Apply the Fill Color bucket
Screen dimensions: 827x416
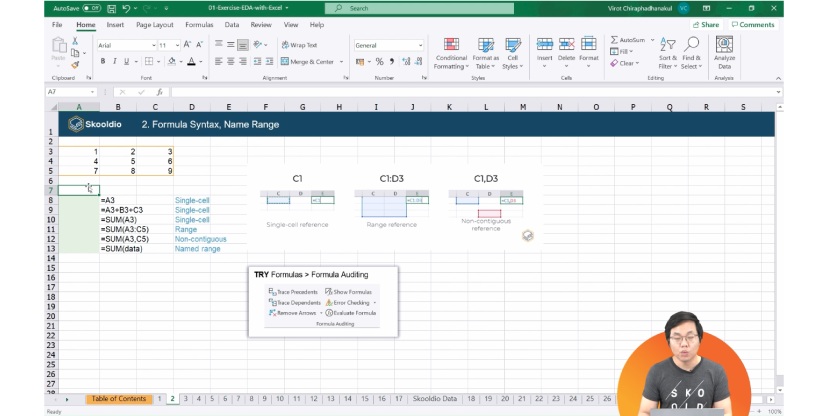tap(171, 62)
